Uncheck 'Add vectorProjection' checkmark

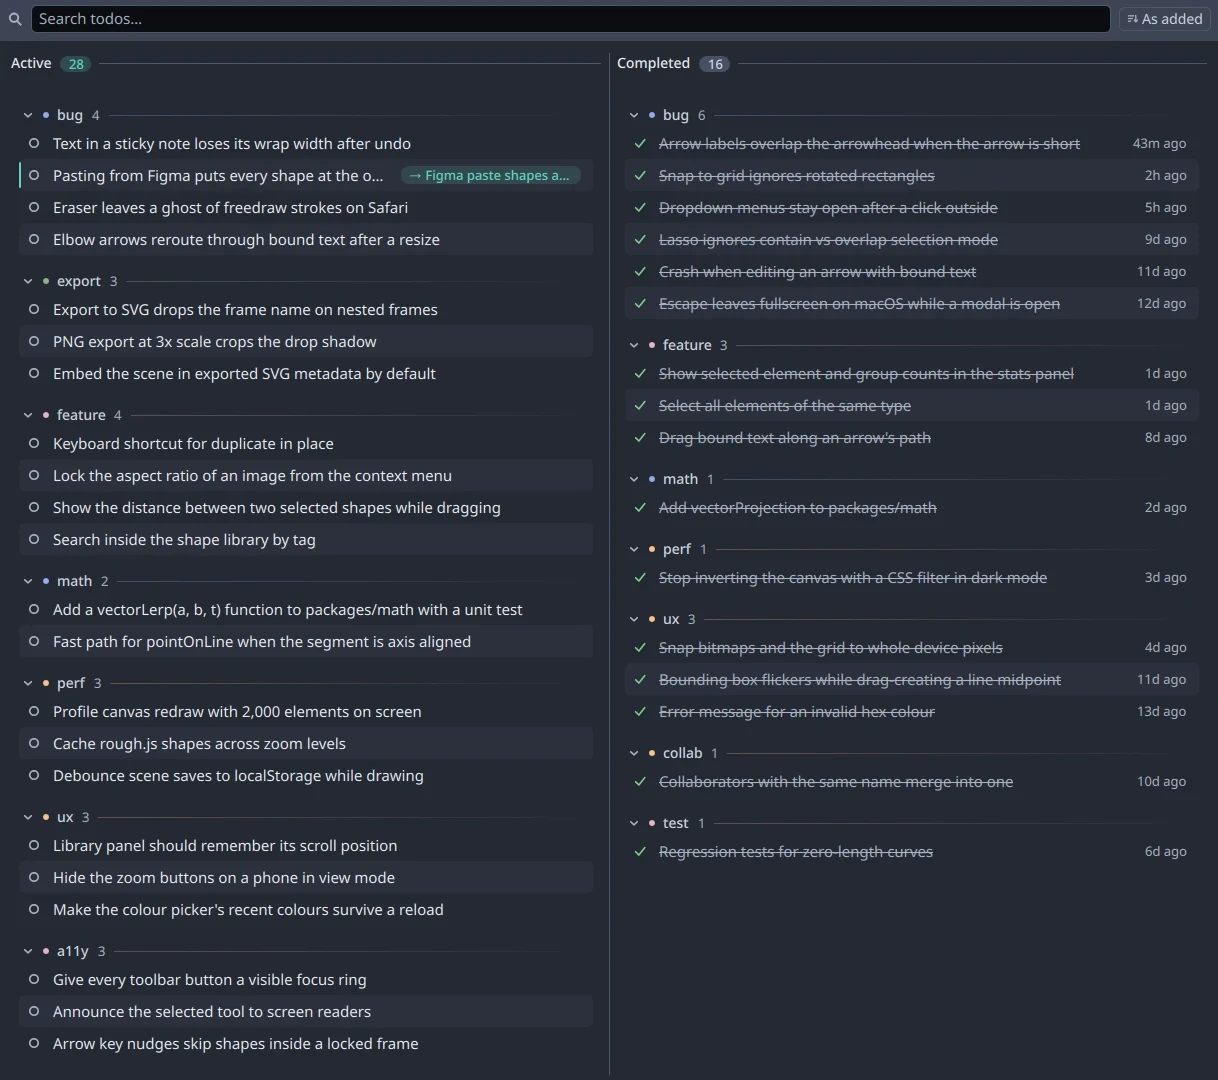(640, 507)
